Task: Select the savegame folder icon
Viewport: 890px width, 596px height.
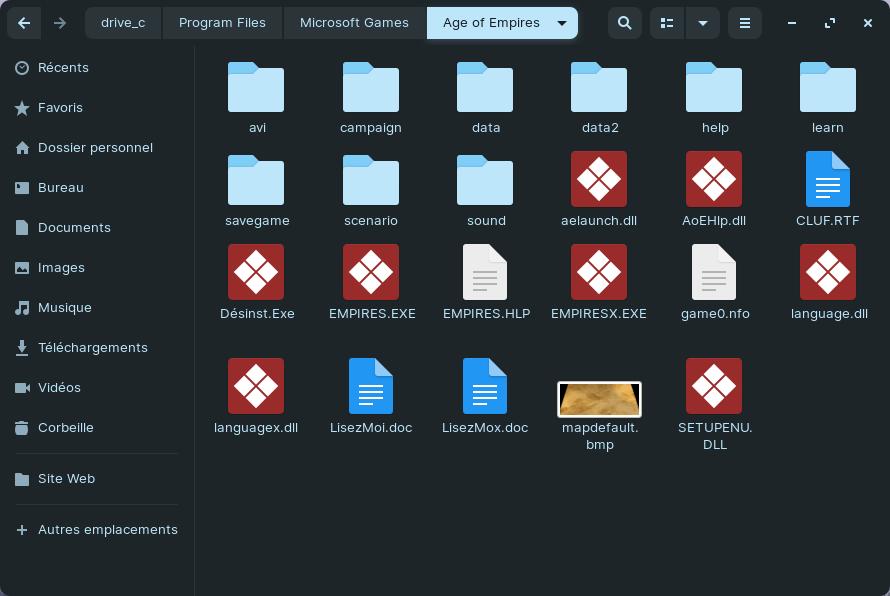Action: pyautogui.click(x=256, y=180)
